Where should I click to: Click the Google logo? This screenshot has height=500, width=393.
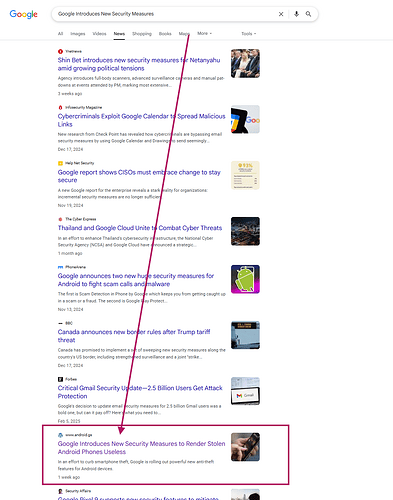[23, 14]
